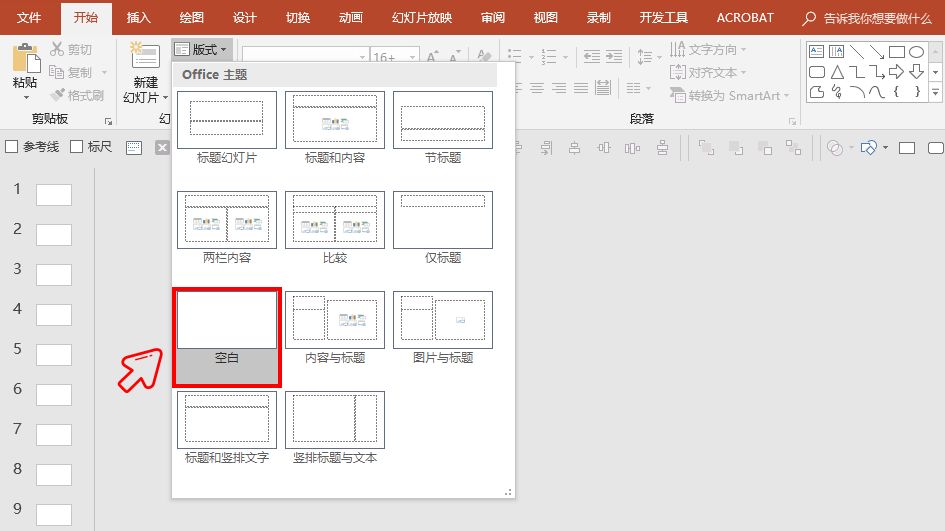The image size is (945, 531).
Task: Select the straight line shape
Action: tap(856, 52)
